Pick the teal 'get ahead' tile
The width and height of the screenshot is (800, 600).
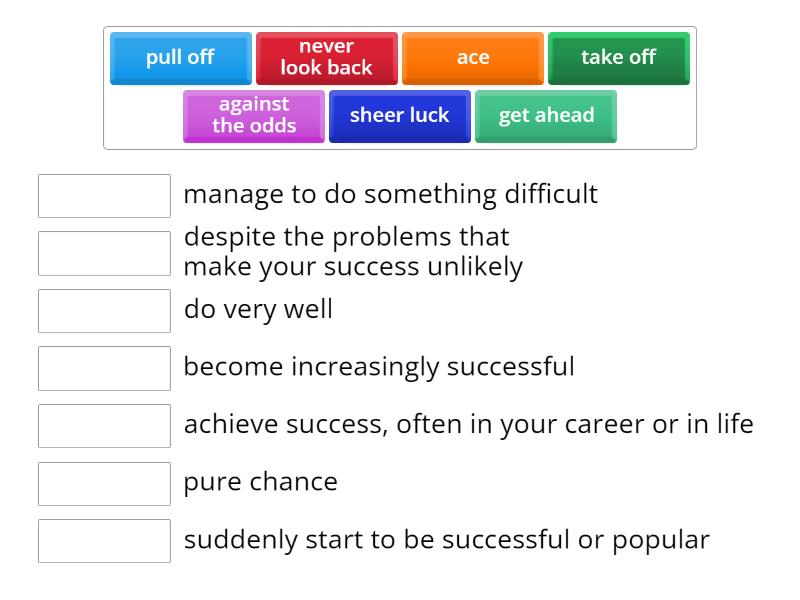[x=545, y=116]
